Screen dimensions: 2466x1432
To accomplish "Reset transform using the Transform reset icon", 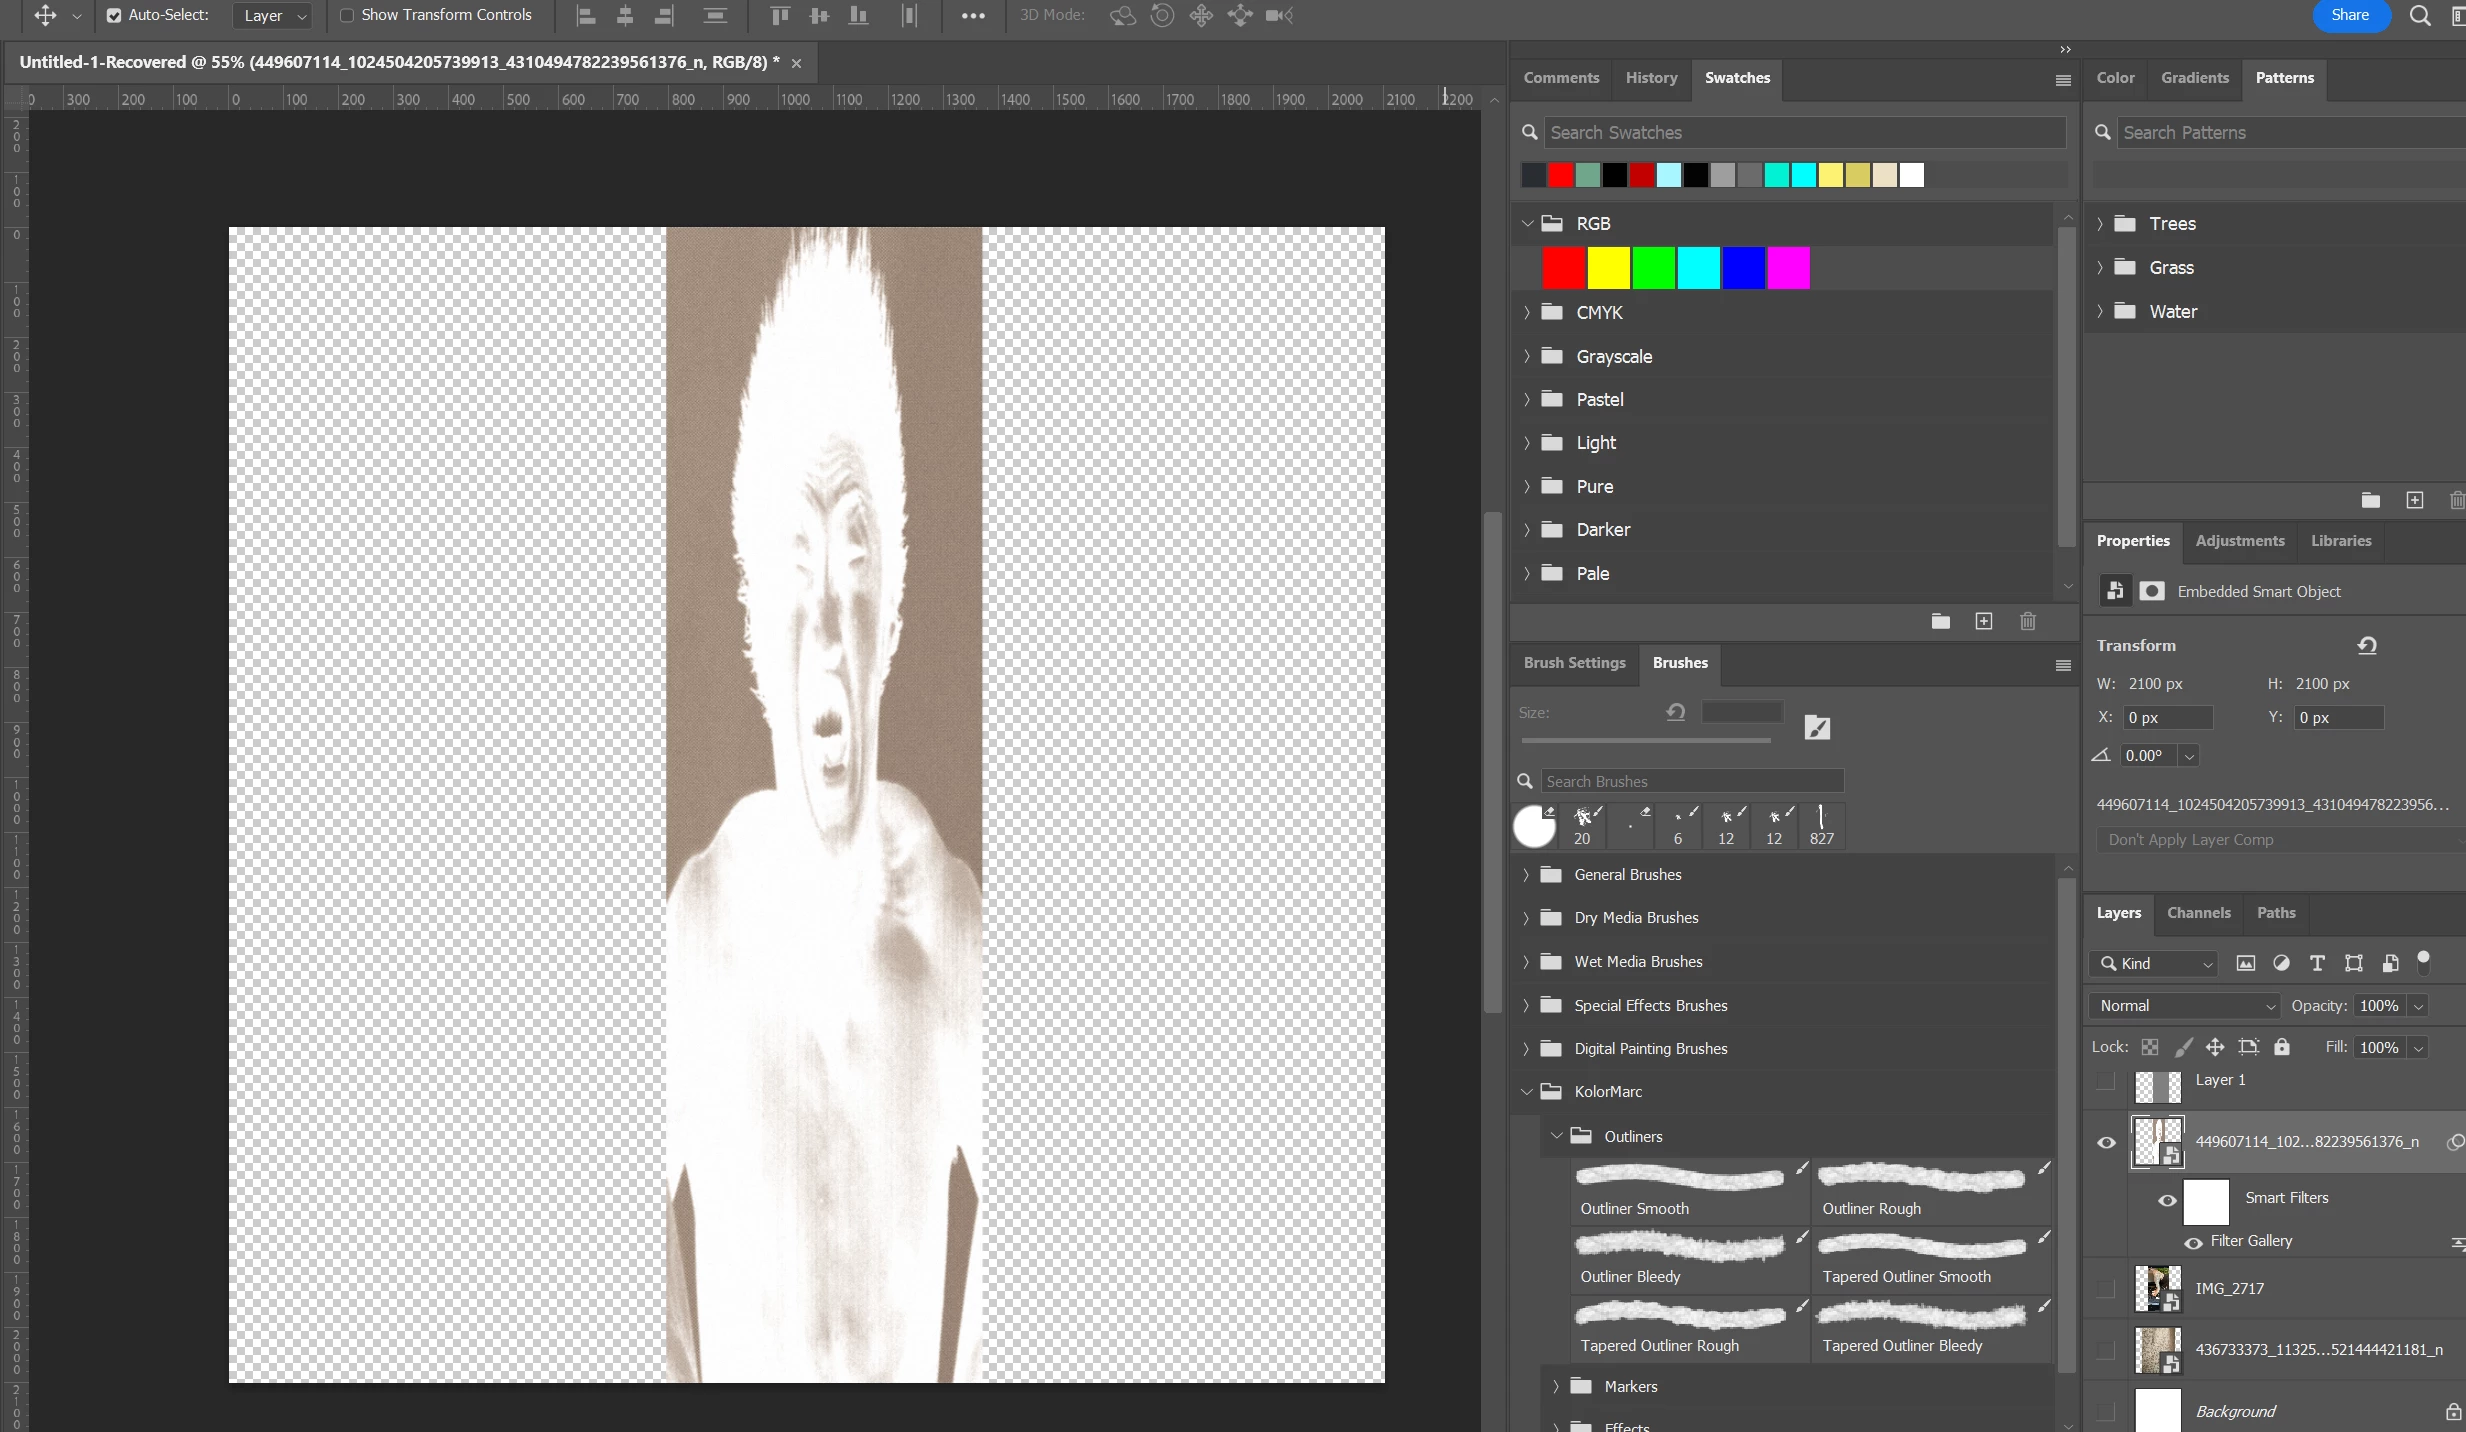I will coord(2366,645).
